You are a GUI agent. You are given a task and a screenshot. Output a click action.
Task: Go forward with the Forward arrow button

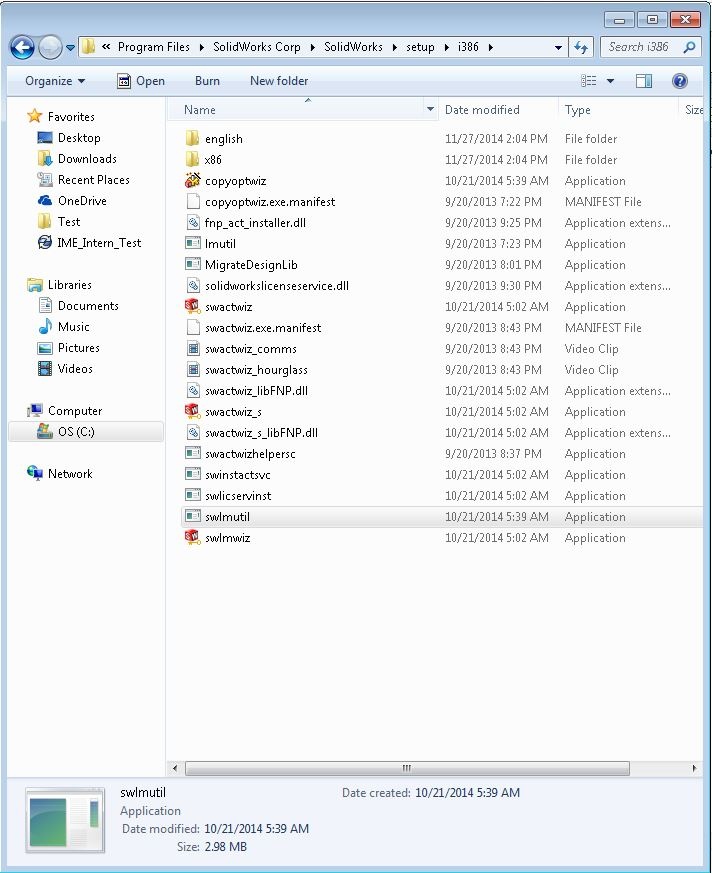click(50, 47)
